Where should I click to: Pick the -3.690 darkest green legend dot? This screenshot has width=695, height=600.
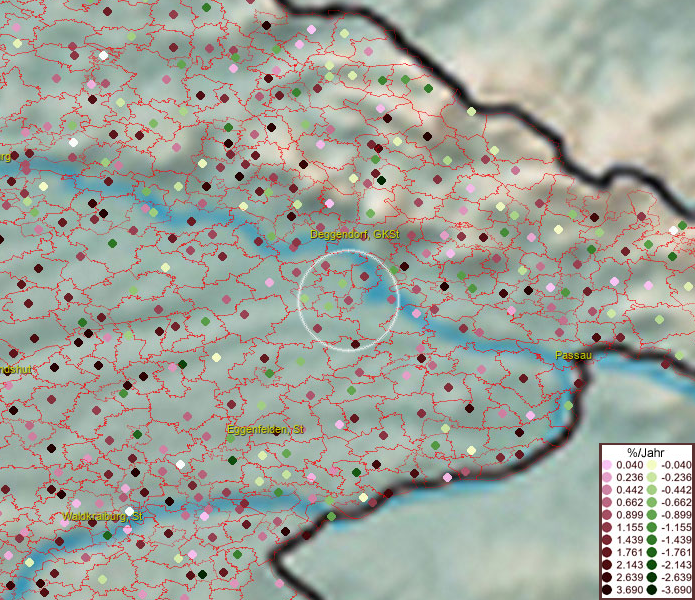point(652,590)
